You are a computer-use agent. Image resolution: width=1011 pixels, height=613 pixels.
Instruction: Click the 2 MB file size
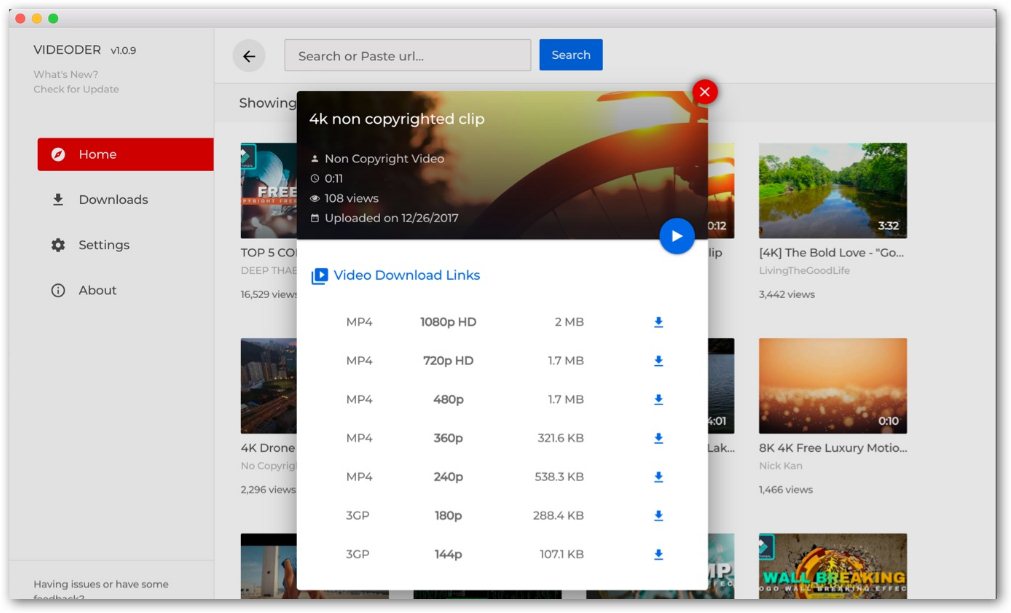[x=569, y=322]
